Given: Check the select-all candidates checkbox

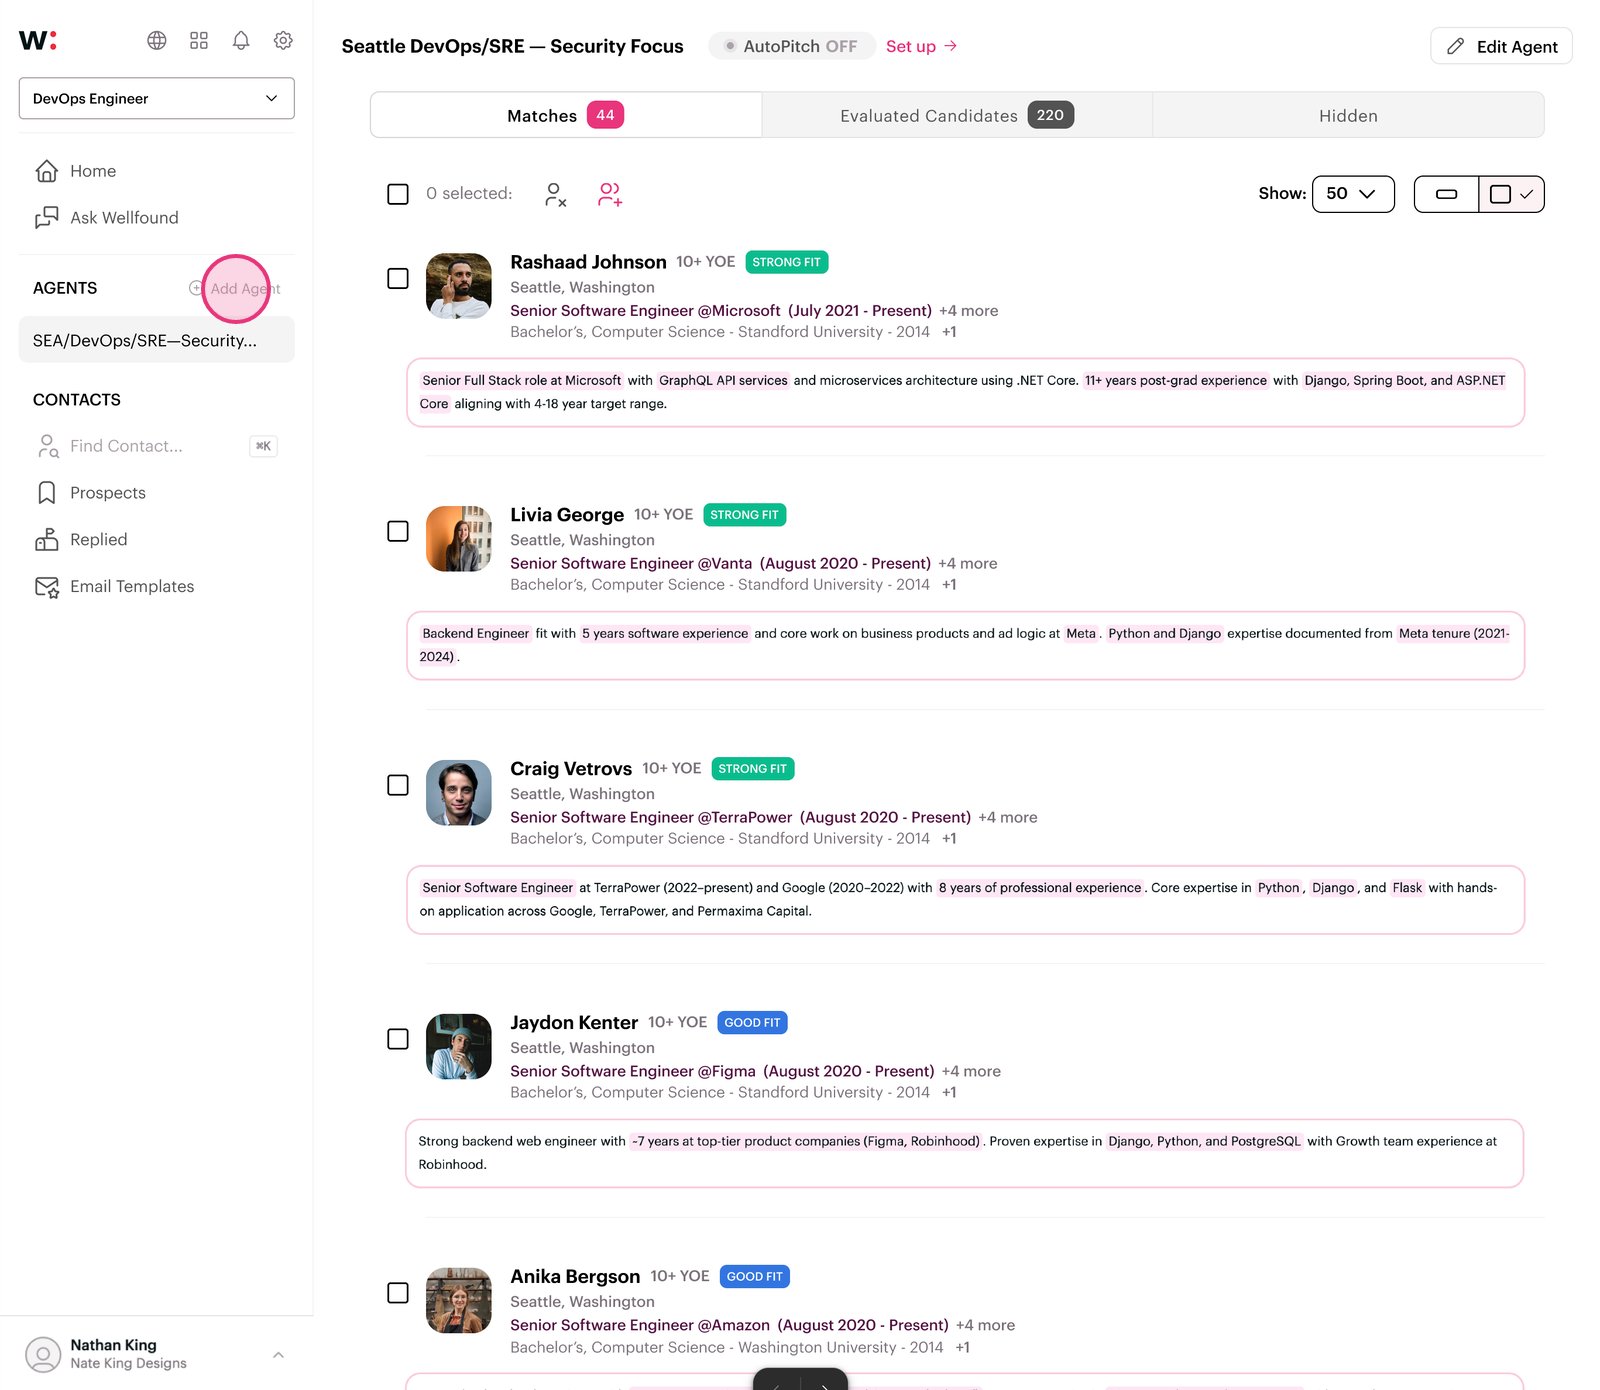Looking at the screenshot, I should pos(397,193).
